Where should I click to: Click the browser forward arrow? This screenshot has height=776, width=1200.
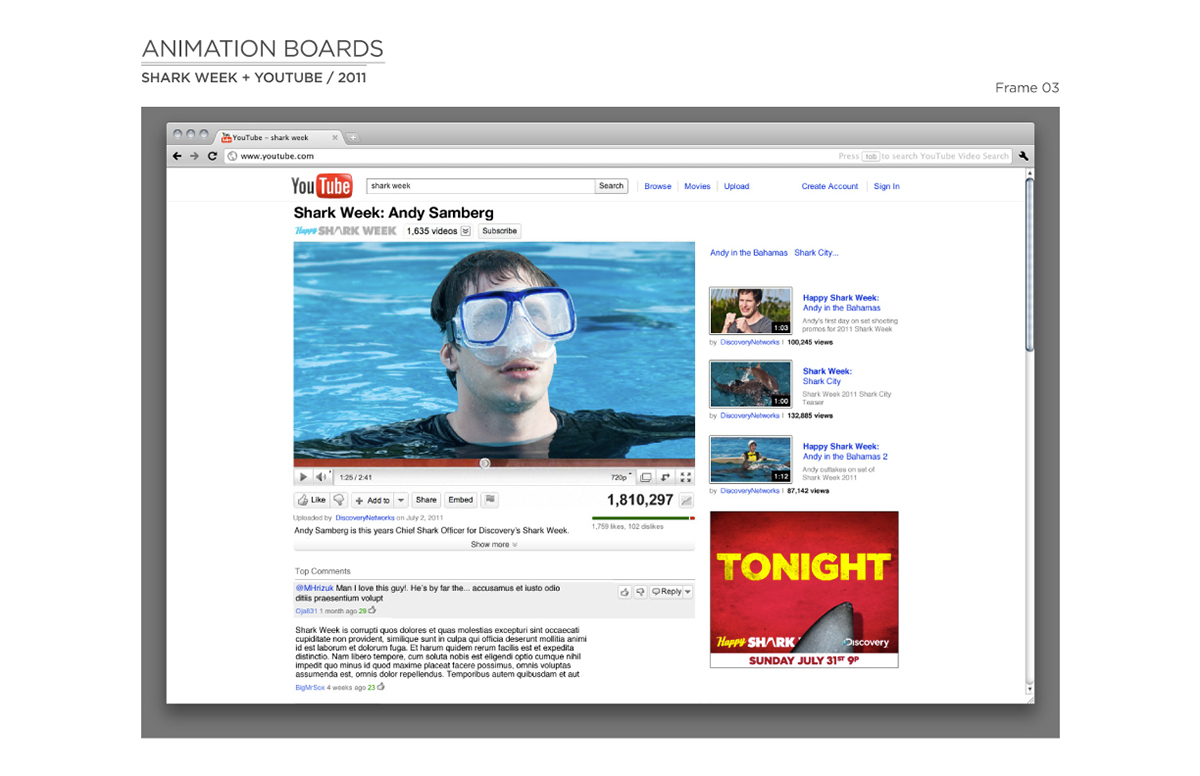tap(194, 156)
